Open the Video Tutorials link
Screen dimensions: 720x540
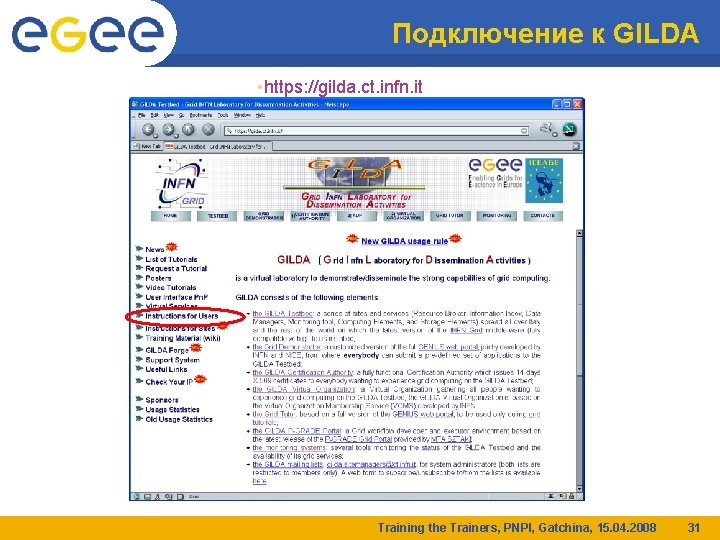(x=170, y=288)
